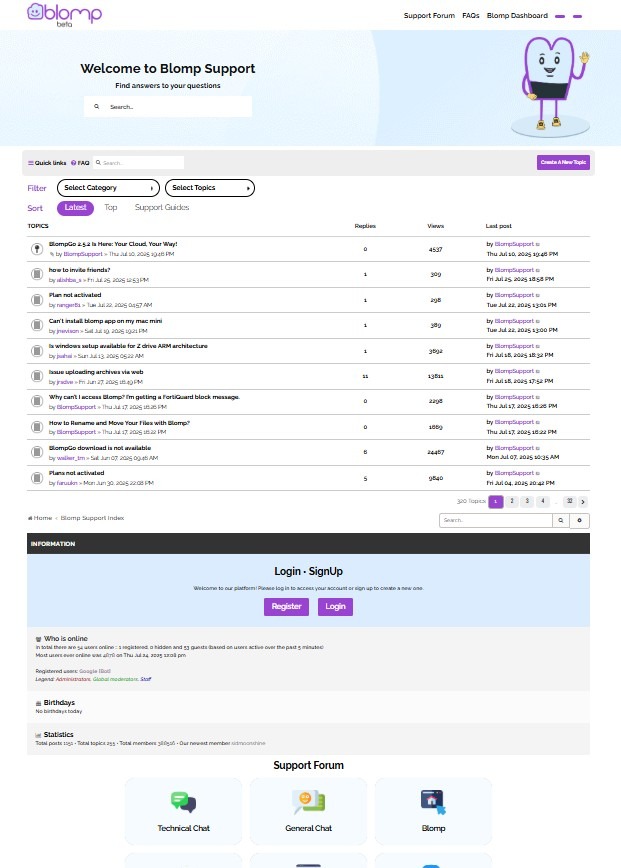The height and width of the screenshot is (868, 621).
Task: Click the Create A New Topic button
Action: 563,162
